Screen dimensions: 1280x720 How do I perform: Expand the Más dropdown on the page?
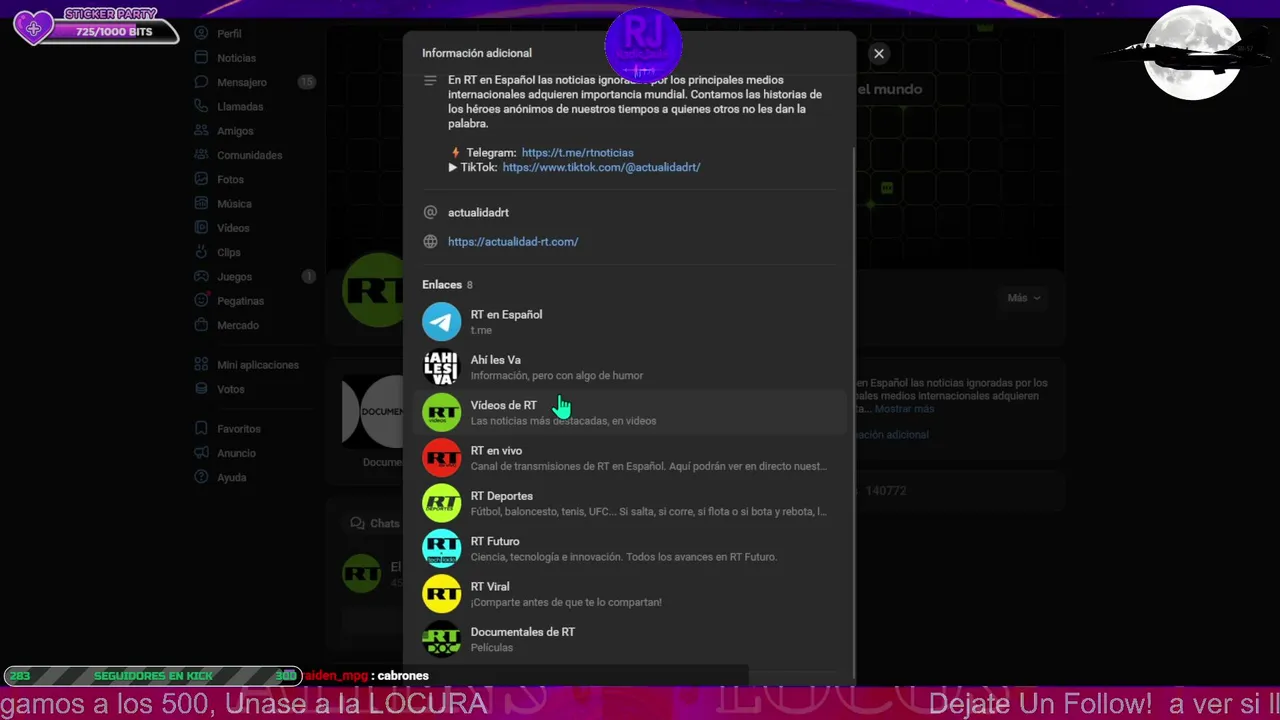pyautogui.click(x=1023, y=298)
